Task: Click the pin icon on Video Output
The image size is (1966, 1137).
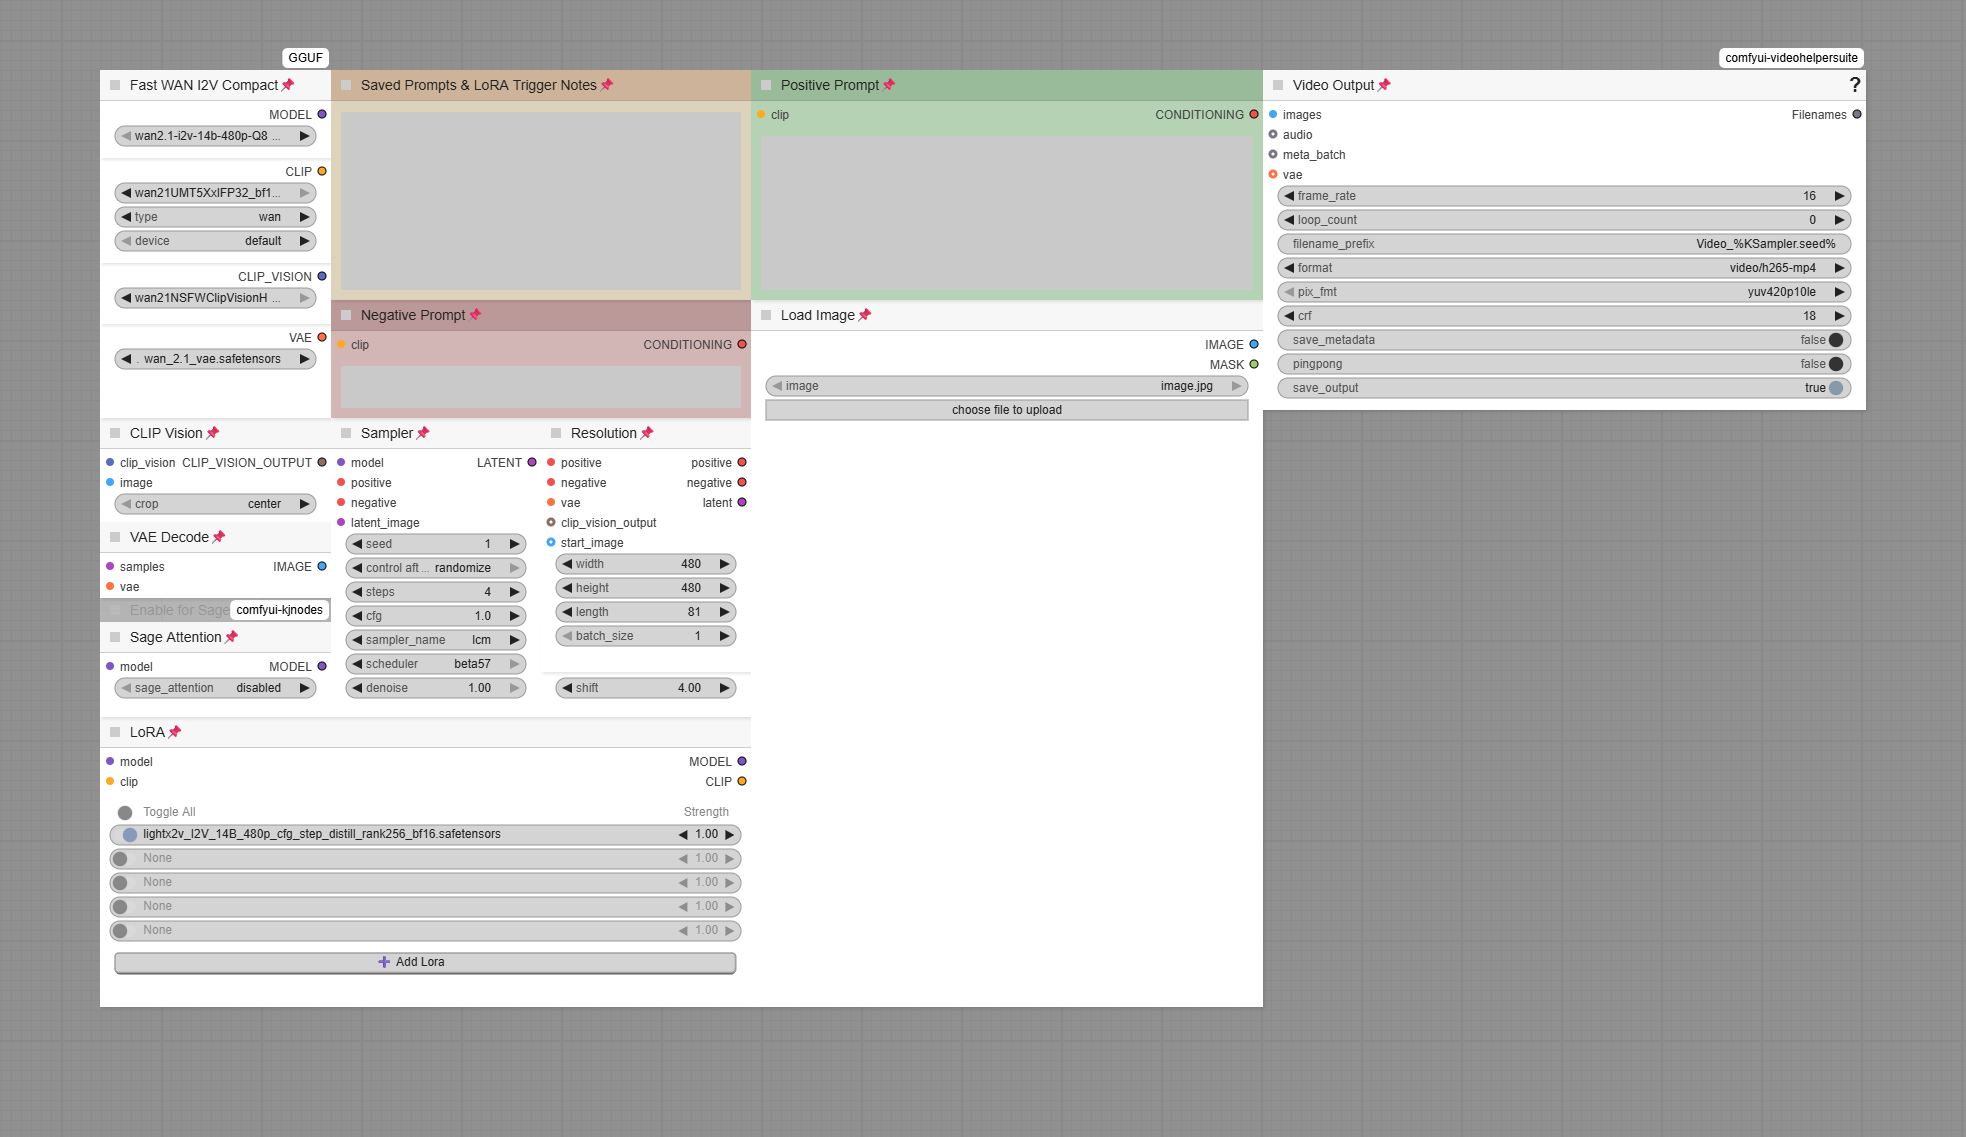Action: (x=1384, y=85)
